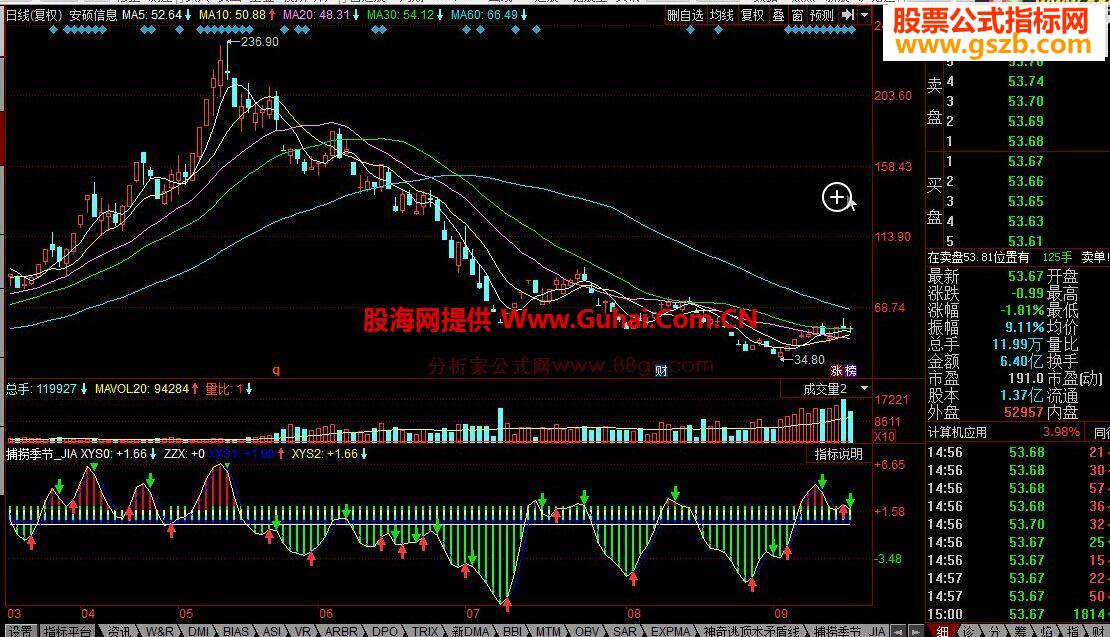Switch to the 指 tab in right panel
Screen dimensions: 1110x637
click(x=1072, y=631)
